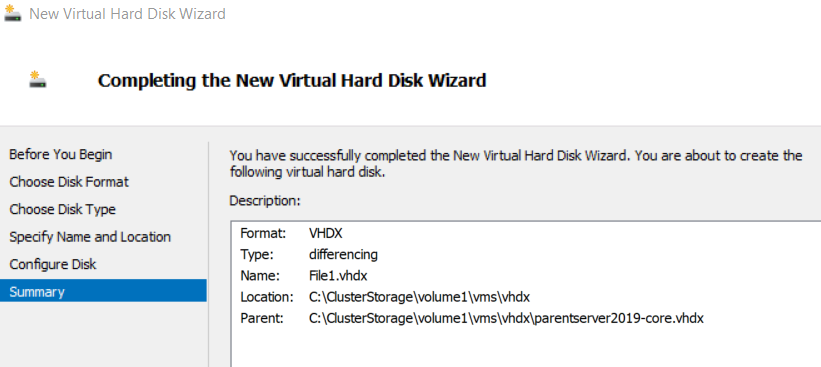Open the Specify Name and Location step

tap(90, 237)
